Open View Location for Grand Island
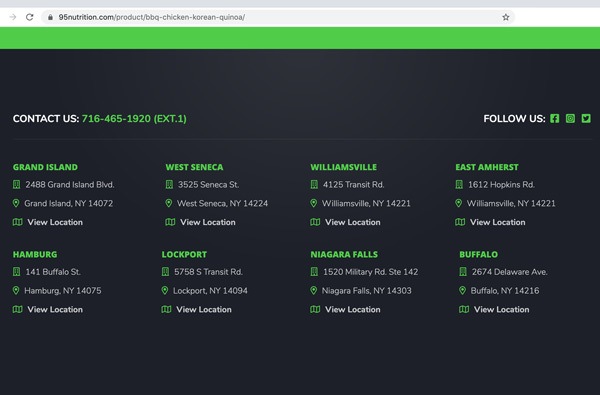 coord(55,222)
